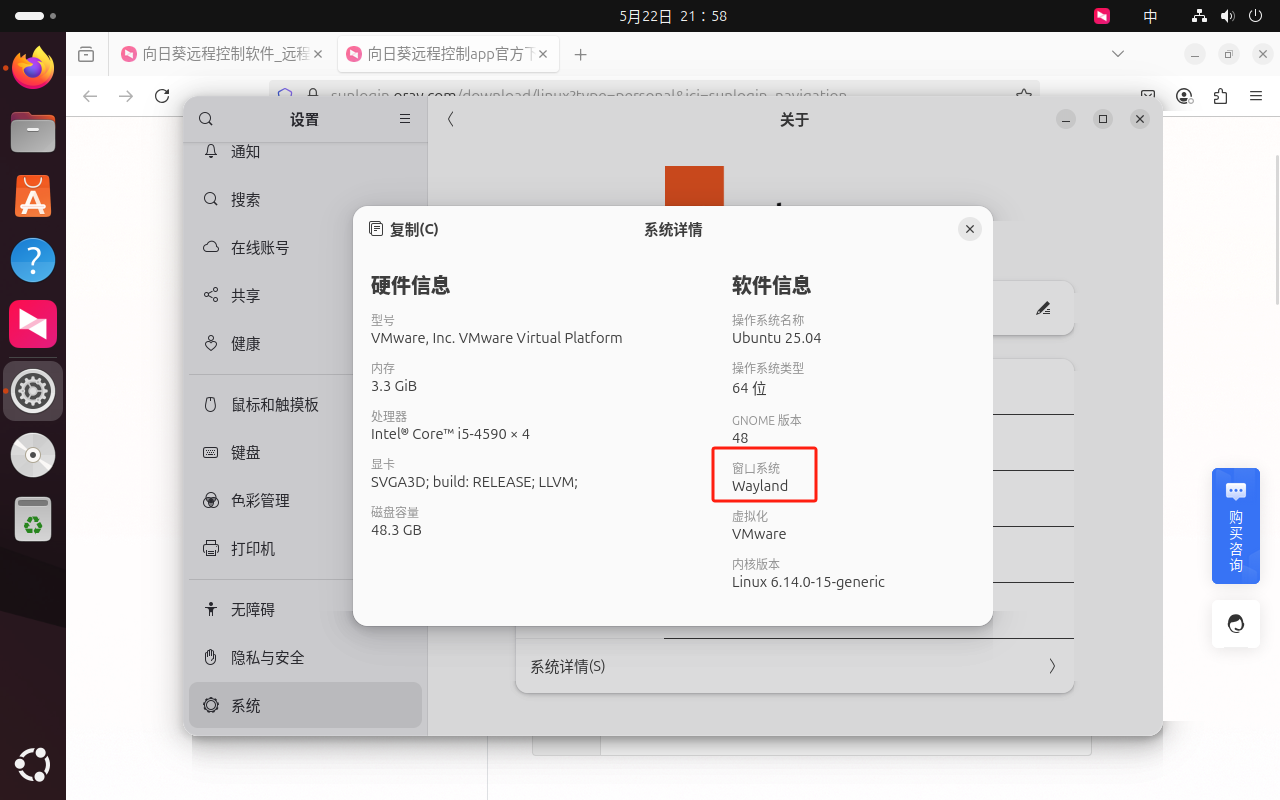Select 鼠标和触摸板 in Settings sidebar
Image resolution: width=1280 pixels, height=800 pixels.
pyautogui.click(x=305, y=404)
